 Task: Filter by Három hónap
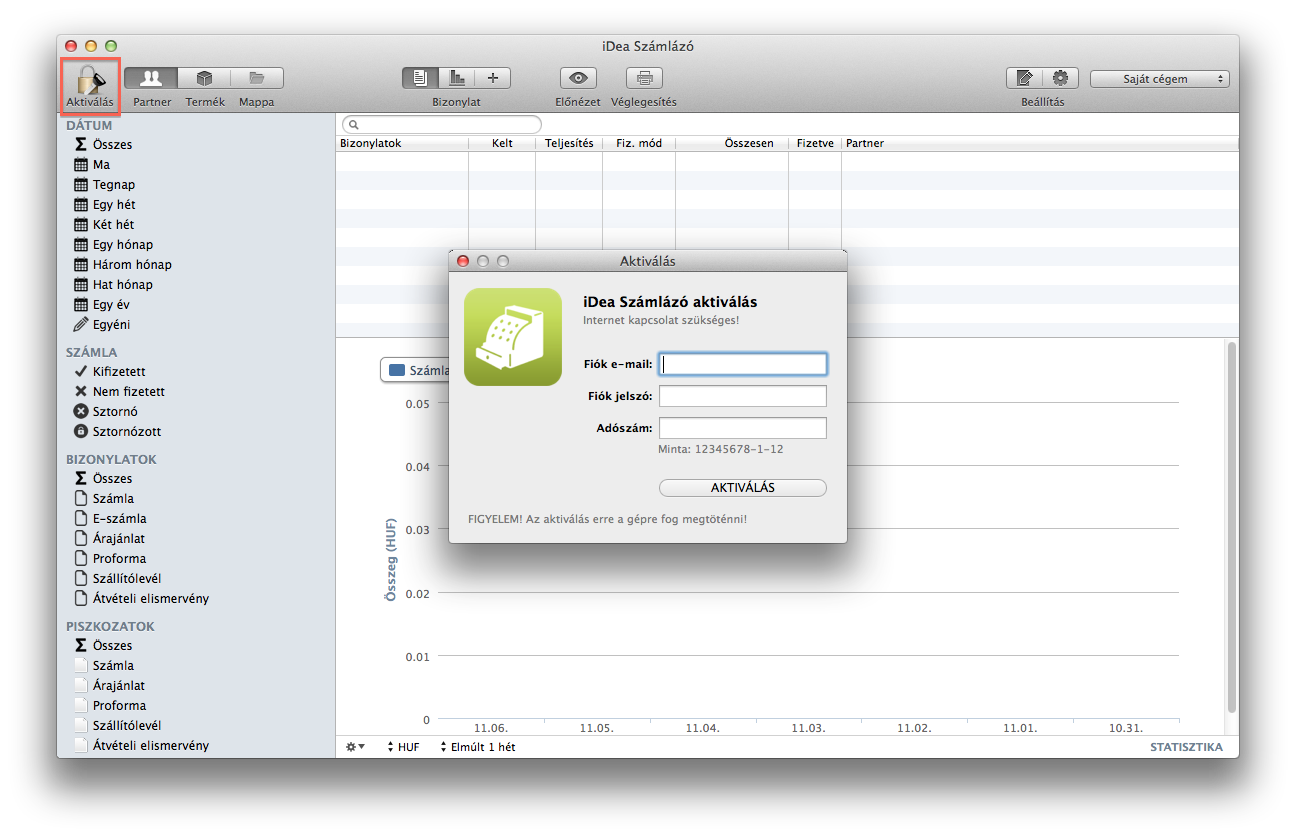click(123, 265)
